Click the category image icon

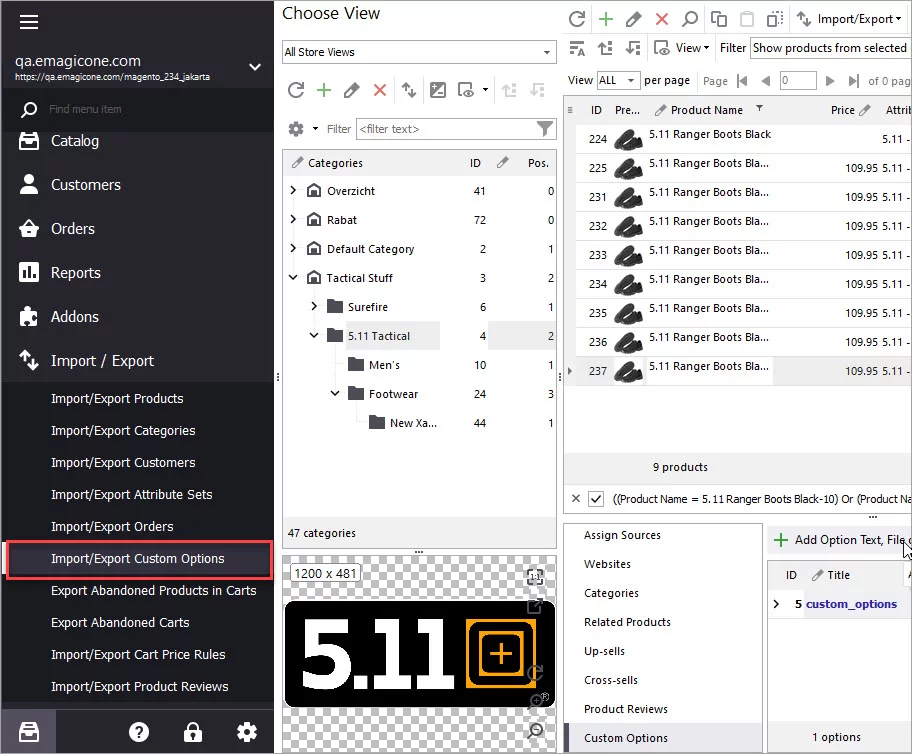[437, 90]
